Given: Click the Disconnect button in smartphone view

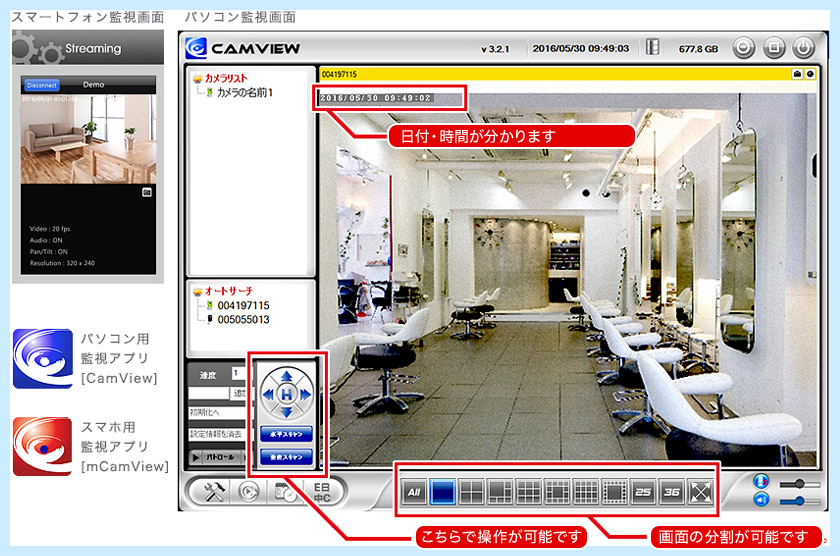Looking at the screenshot, I should tap(41, 85).
